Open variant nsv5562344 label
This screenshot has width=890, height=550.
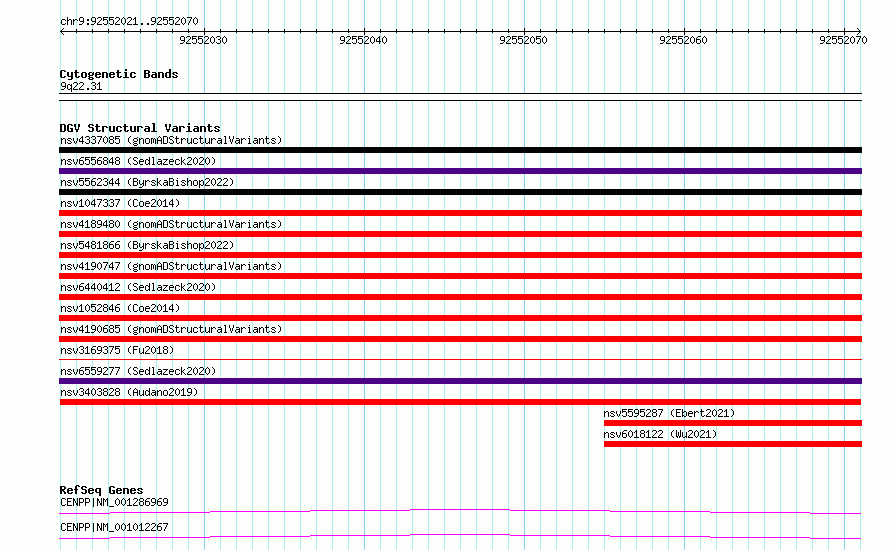click(x=147, y=182)
